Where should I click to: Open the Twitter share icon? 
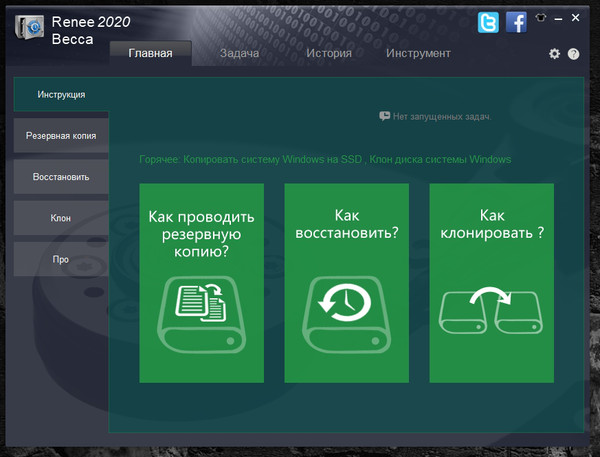488,22
